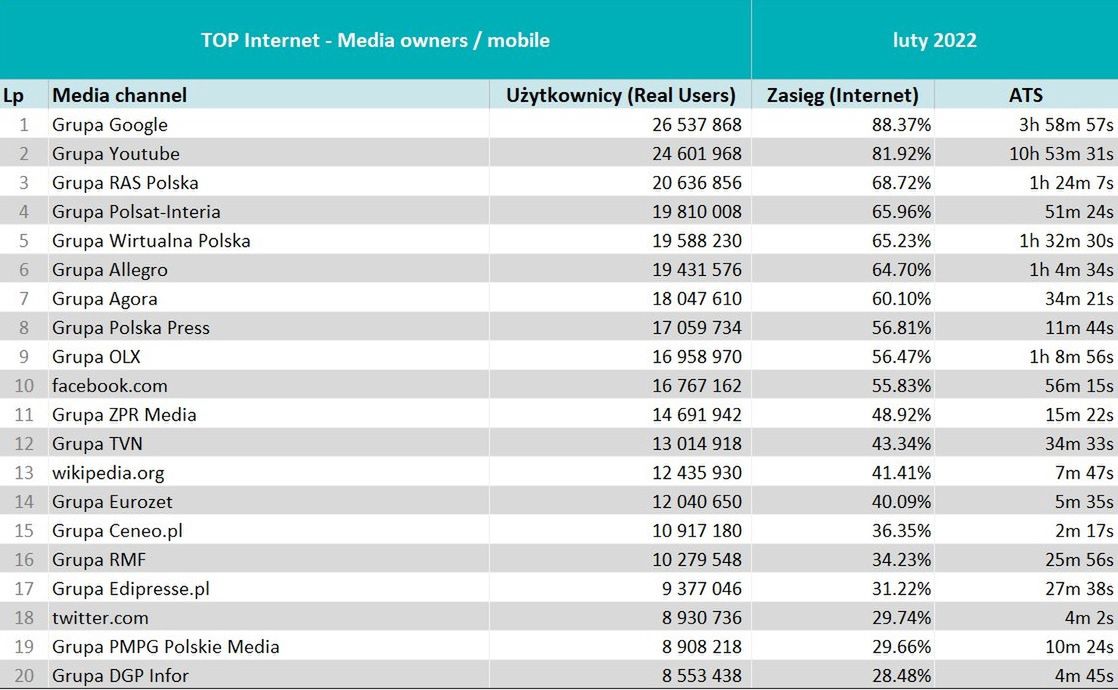Click the ATS column header
Screen dimensions: 1118x690
(x=1026, y=95)
